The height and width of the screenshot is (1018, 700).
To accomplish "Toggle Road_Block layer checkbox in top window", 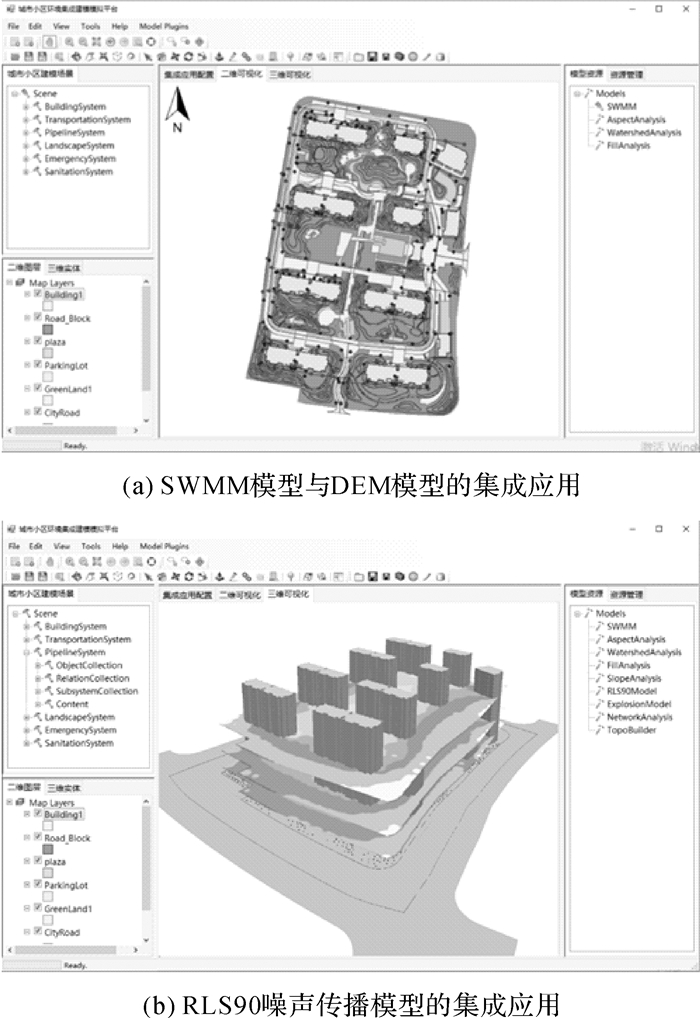I will tap(38, 317).
